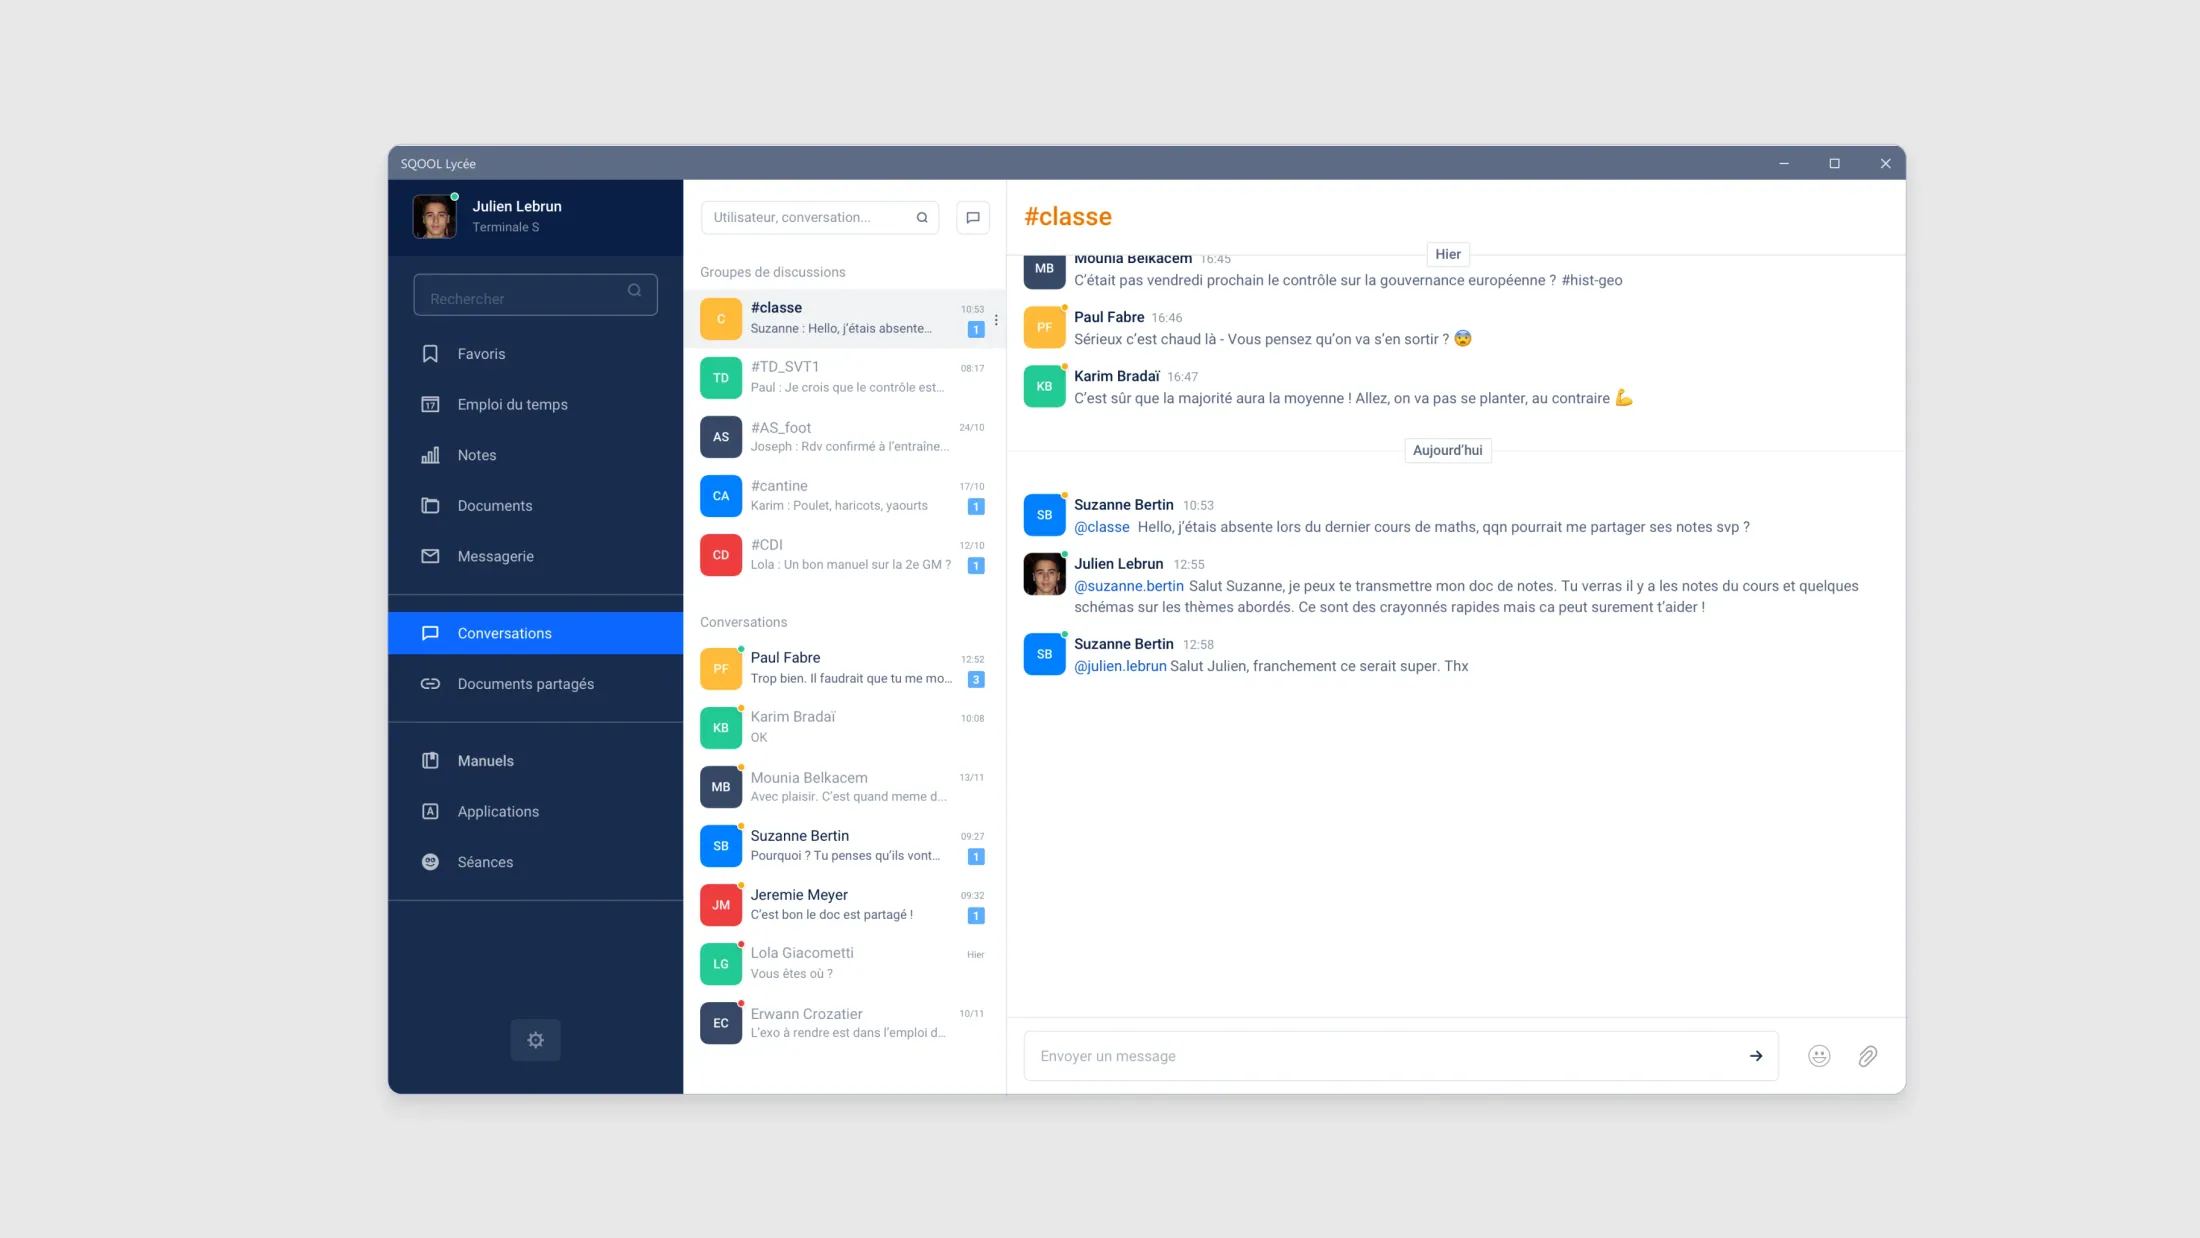Open conversation with Jeremie Meyer
The image size is (2200, 1238).
(844, 905)
